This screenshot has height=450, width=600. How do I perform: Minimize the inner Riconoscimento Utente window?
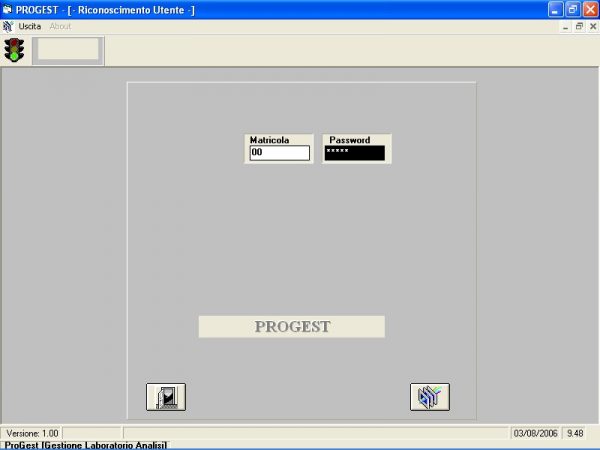pyautogui.click(x=565, y=26)
